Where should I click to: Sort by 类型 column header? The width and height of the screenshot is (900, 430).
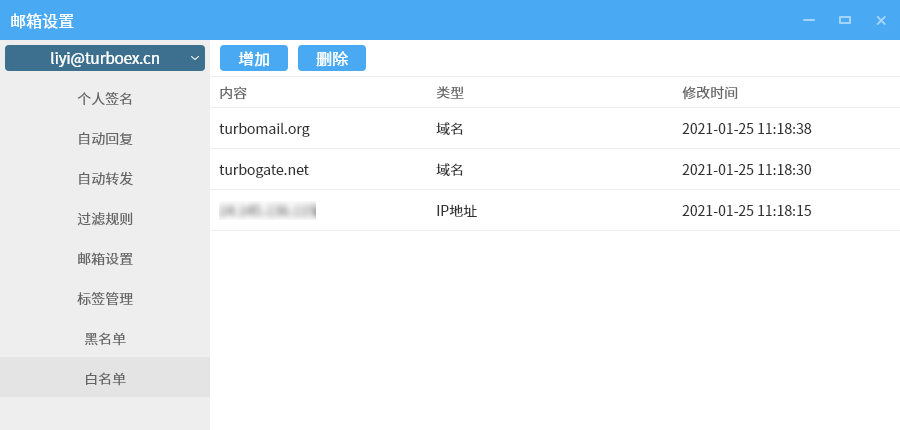450,93
